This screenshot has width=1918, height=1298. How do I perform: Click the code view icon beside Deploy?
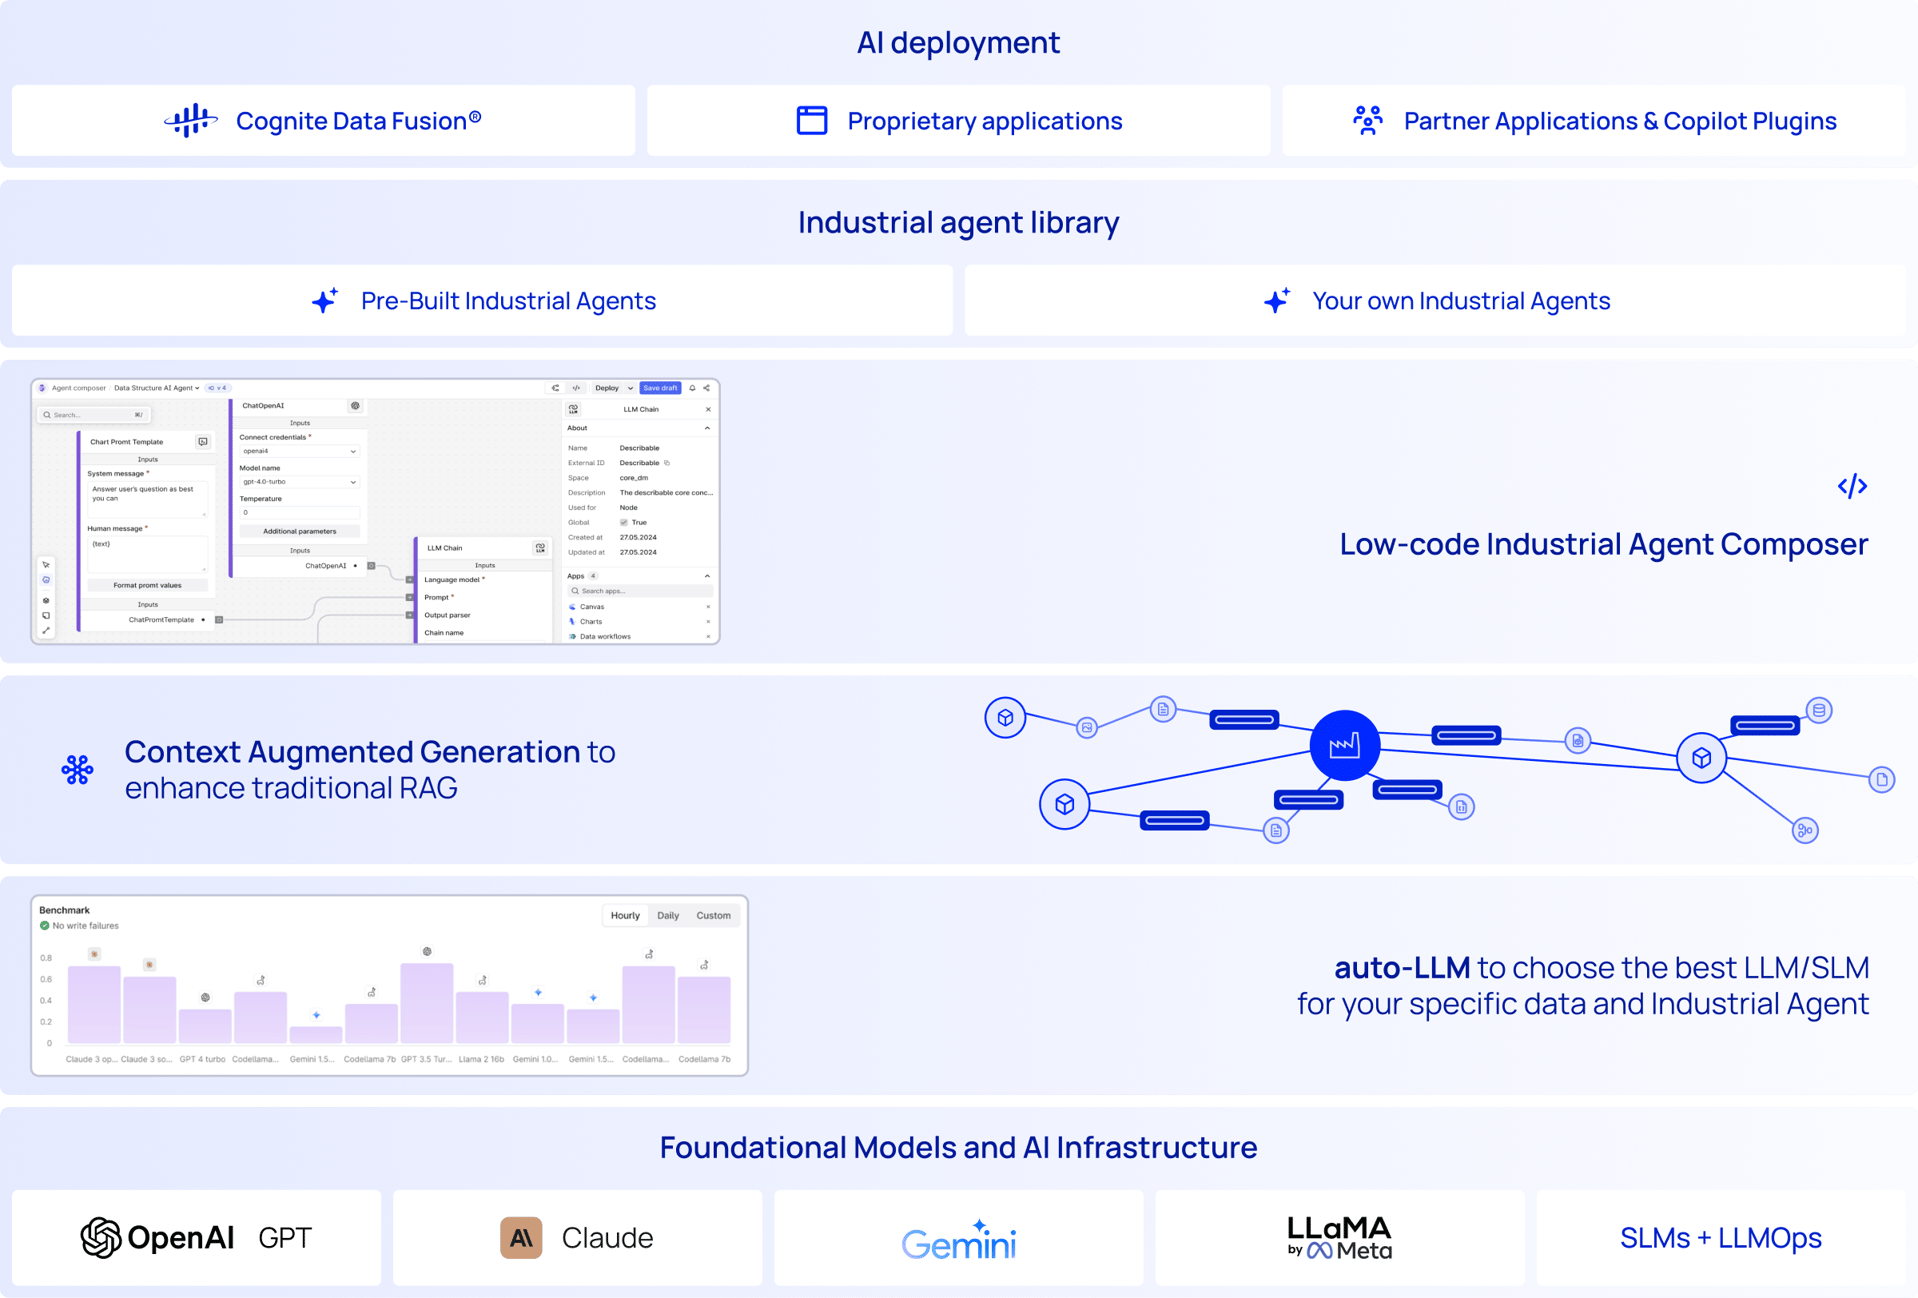click(x=576, y=388)
